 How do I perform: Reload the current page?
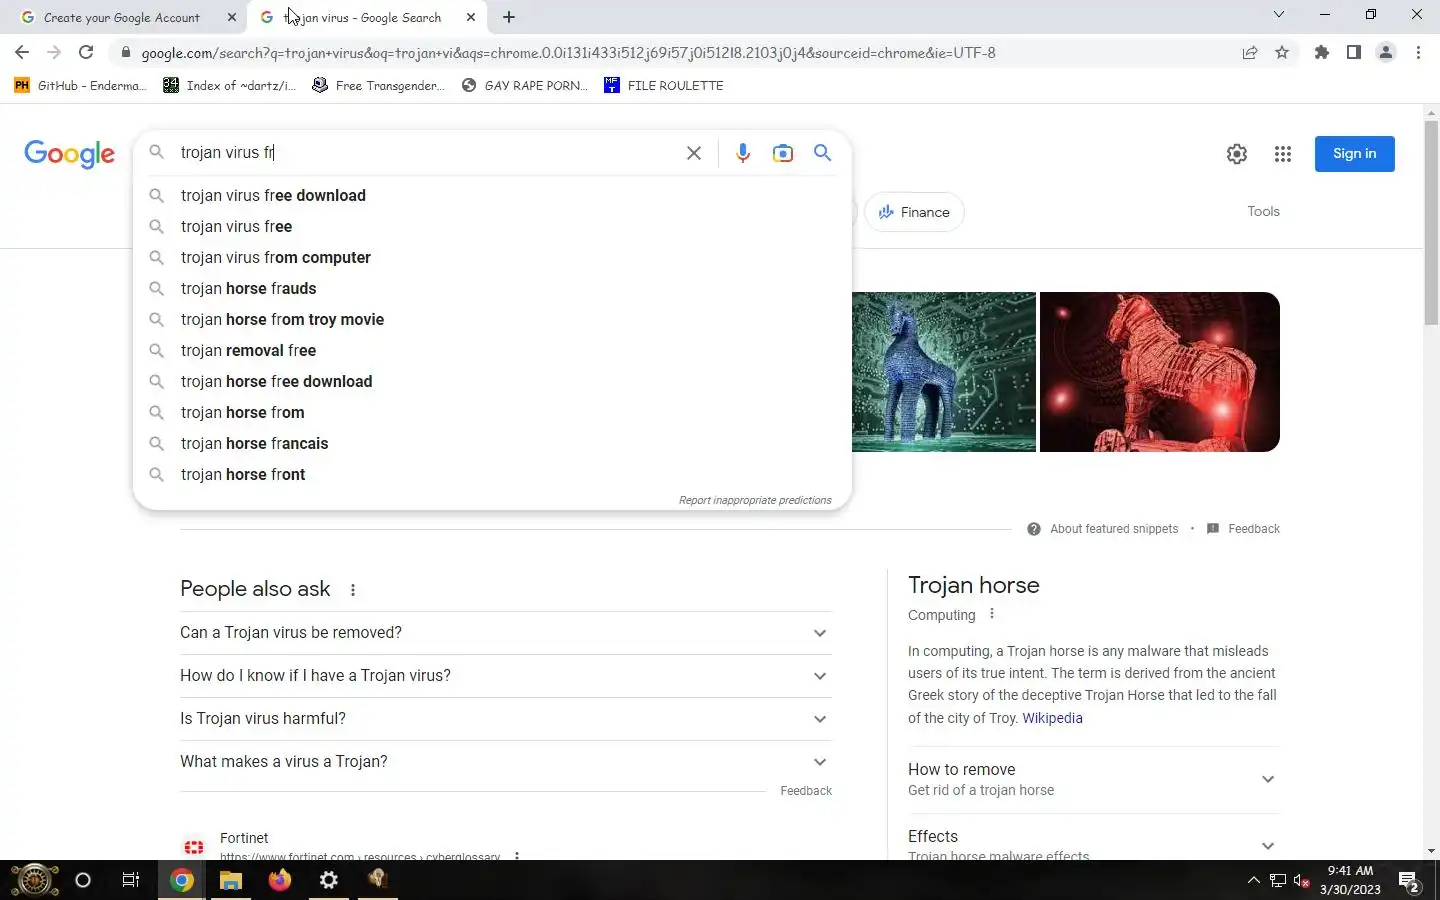coord(86,53)
